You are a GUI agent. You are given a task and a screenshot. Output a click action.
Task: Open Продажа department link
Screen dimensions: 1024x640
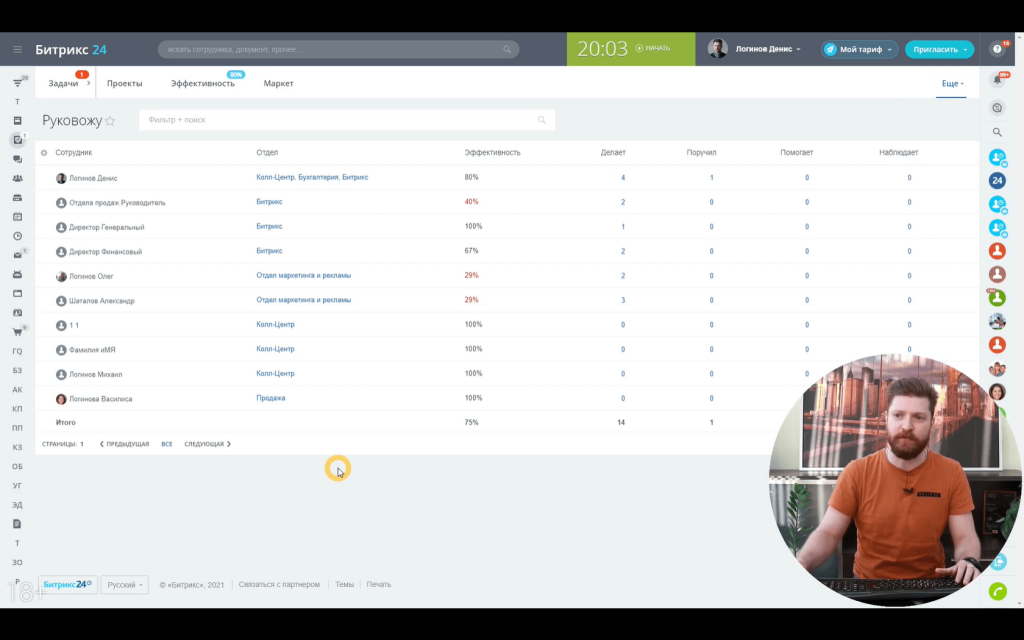pos(271,398)
